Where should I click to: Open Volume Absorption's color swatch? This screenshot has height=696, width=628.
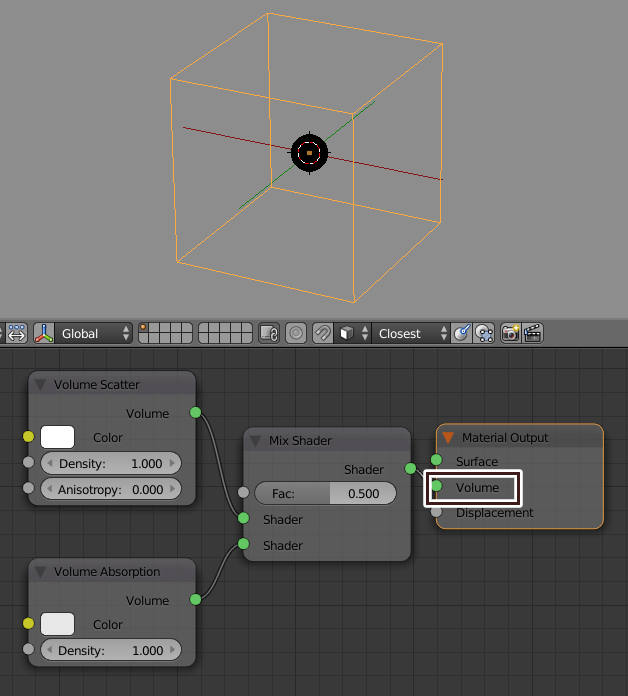(x=57, y=624)
